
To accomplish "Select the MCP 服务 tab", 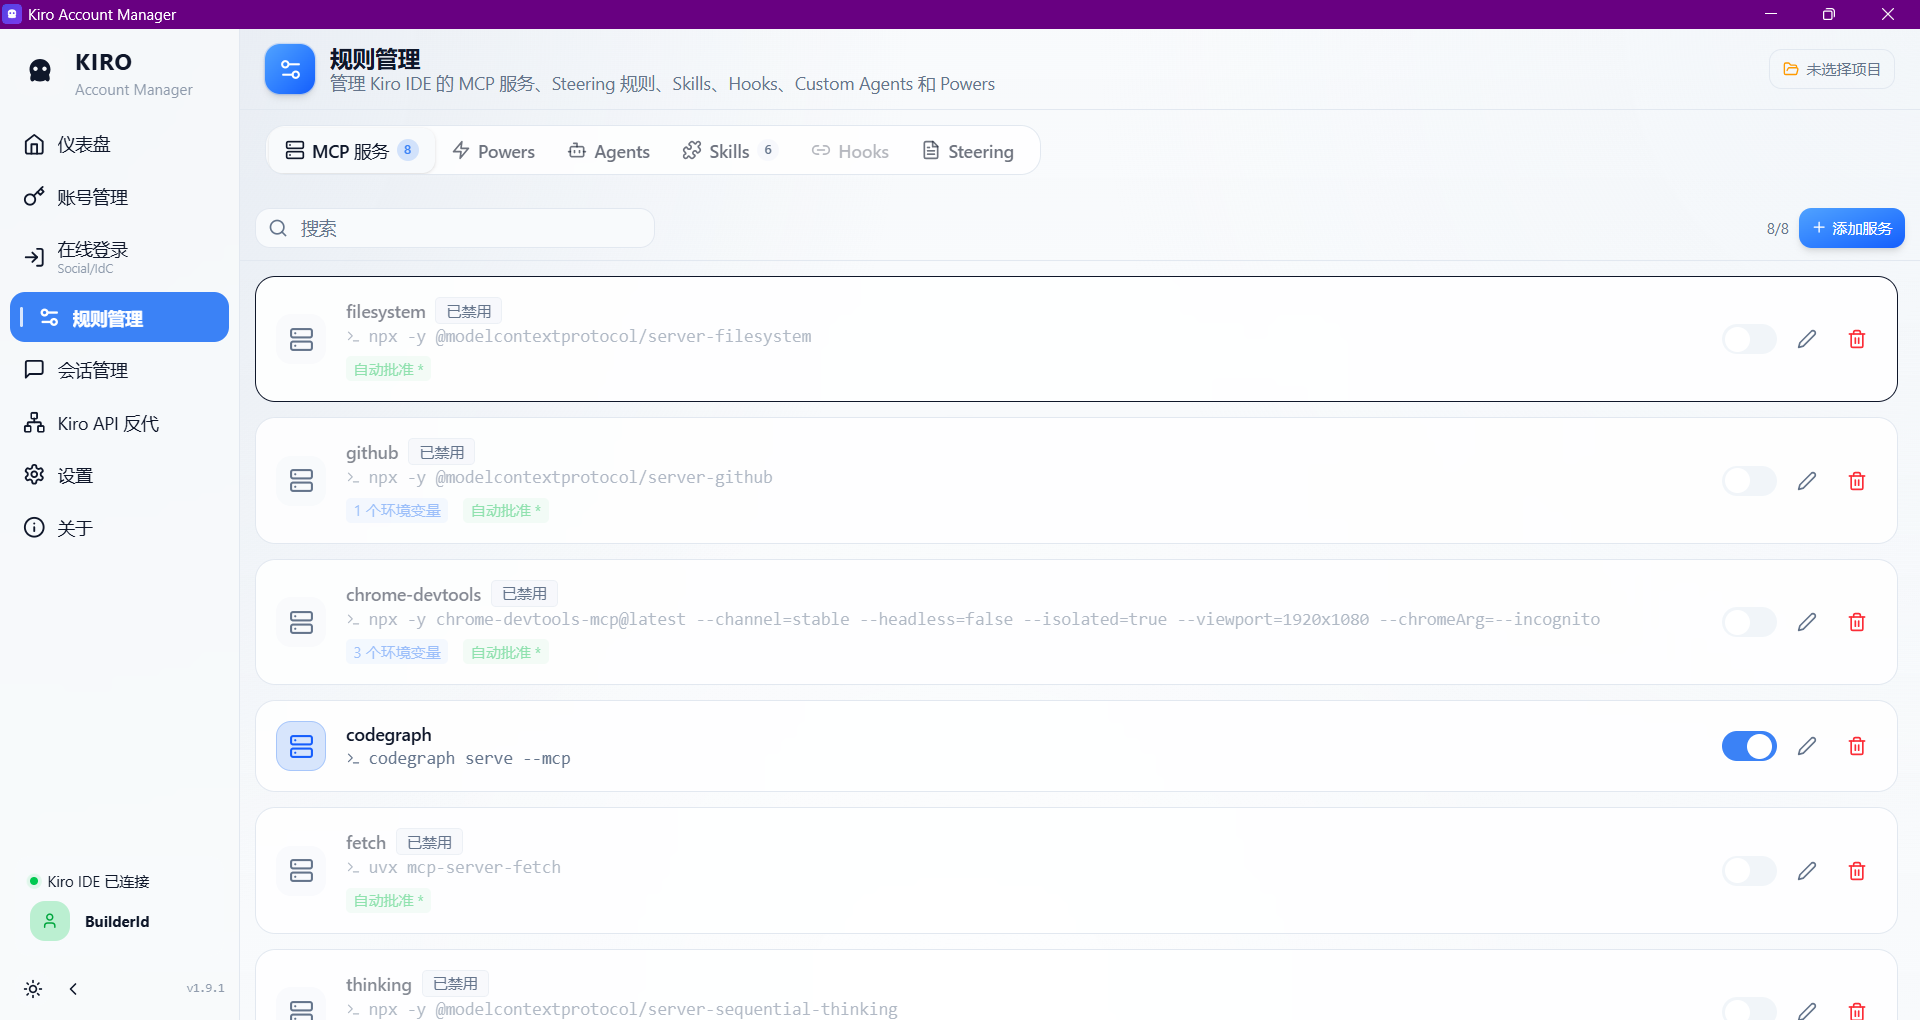I will 351,151.
